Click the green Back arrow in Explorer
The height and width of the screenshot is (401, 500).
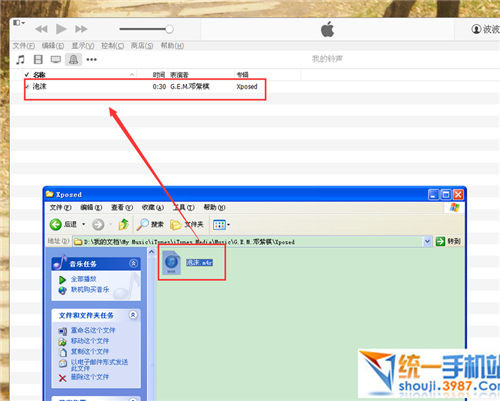point(56,224)
